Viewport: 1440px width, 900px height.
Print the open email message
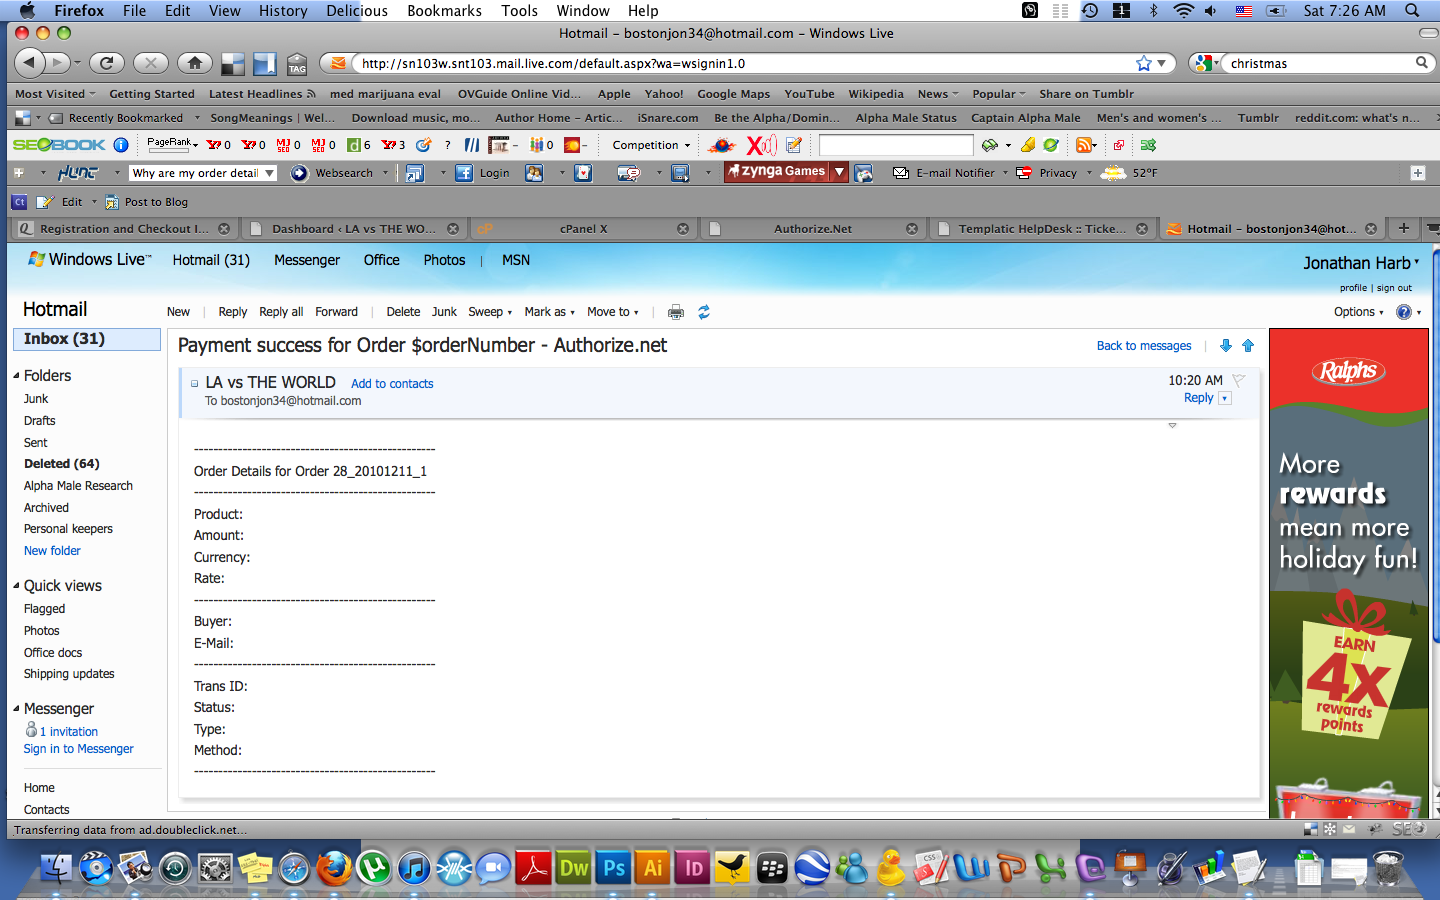[x=676, y=312]
